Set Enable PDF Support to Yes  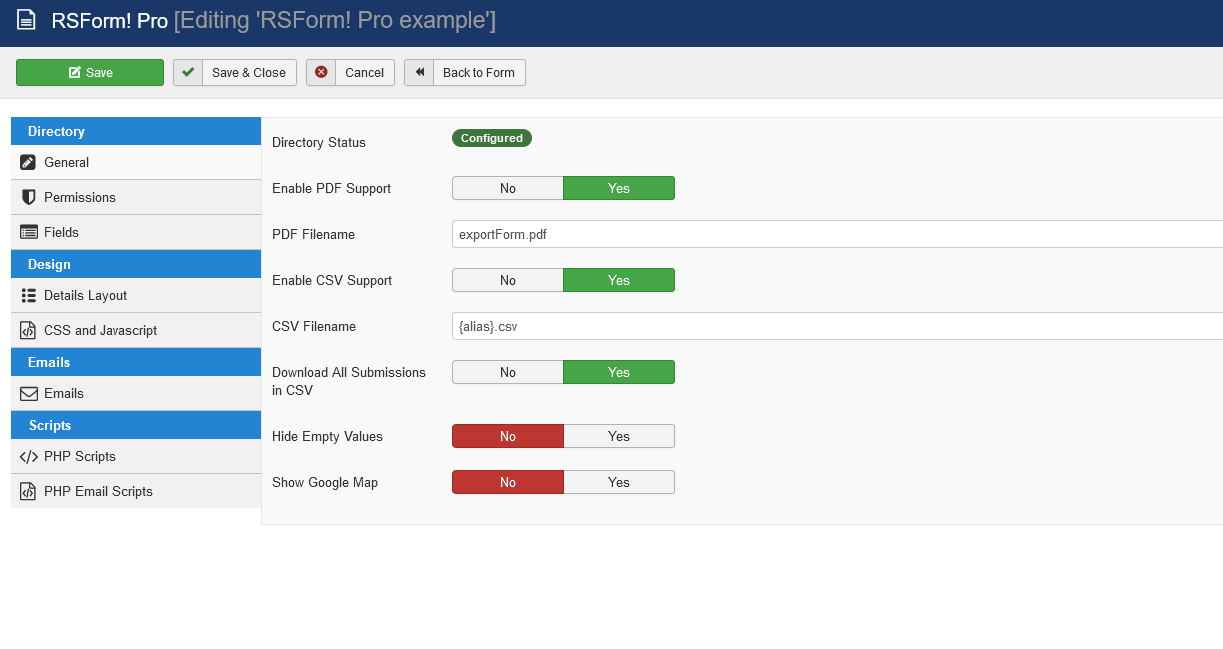[619, 188]
